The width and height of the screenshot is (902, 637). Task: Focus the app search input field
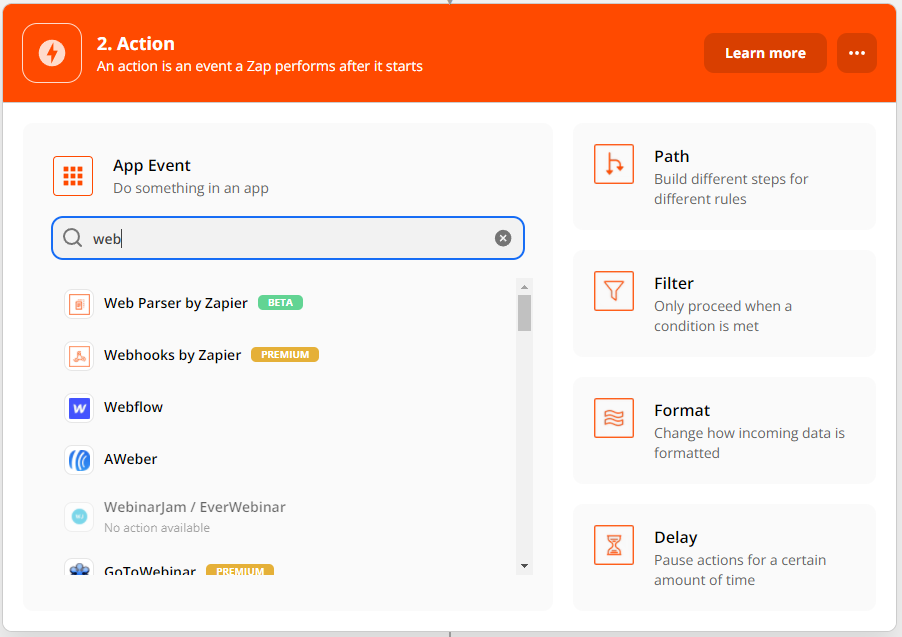[288, 238]
